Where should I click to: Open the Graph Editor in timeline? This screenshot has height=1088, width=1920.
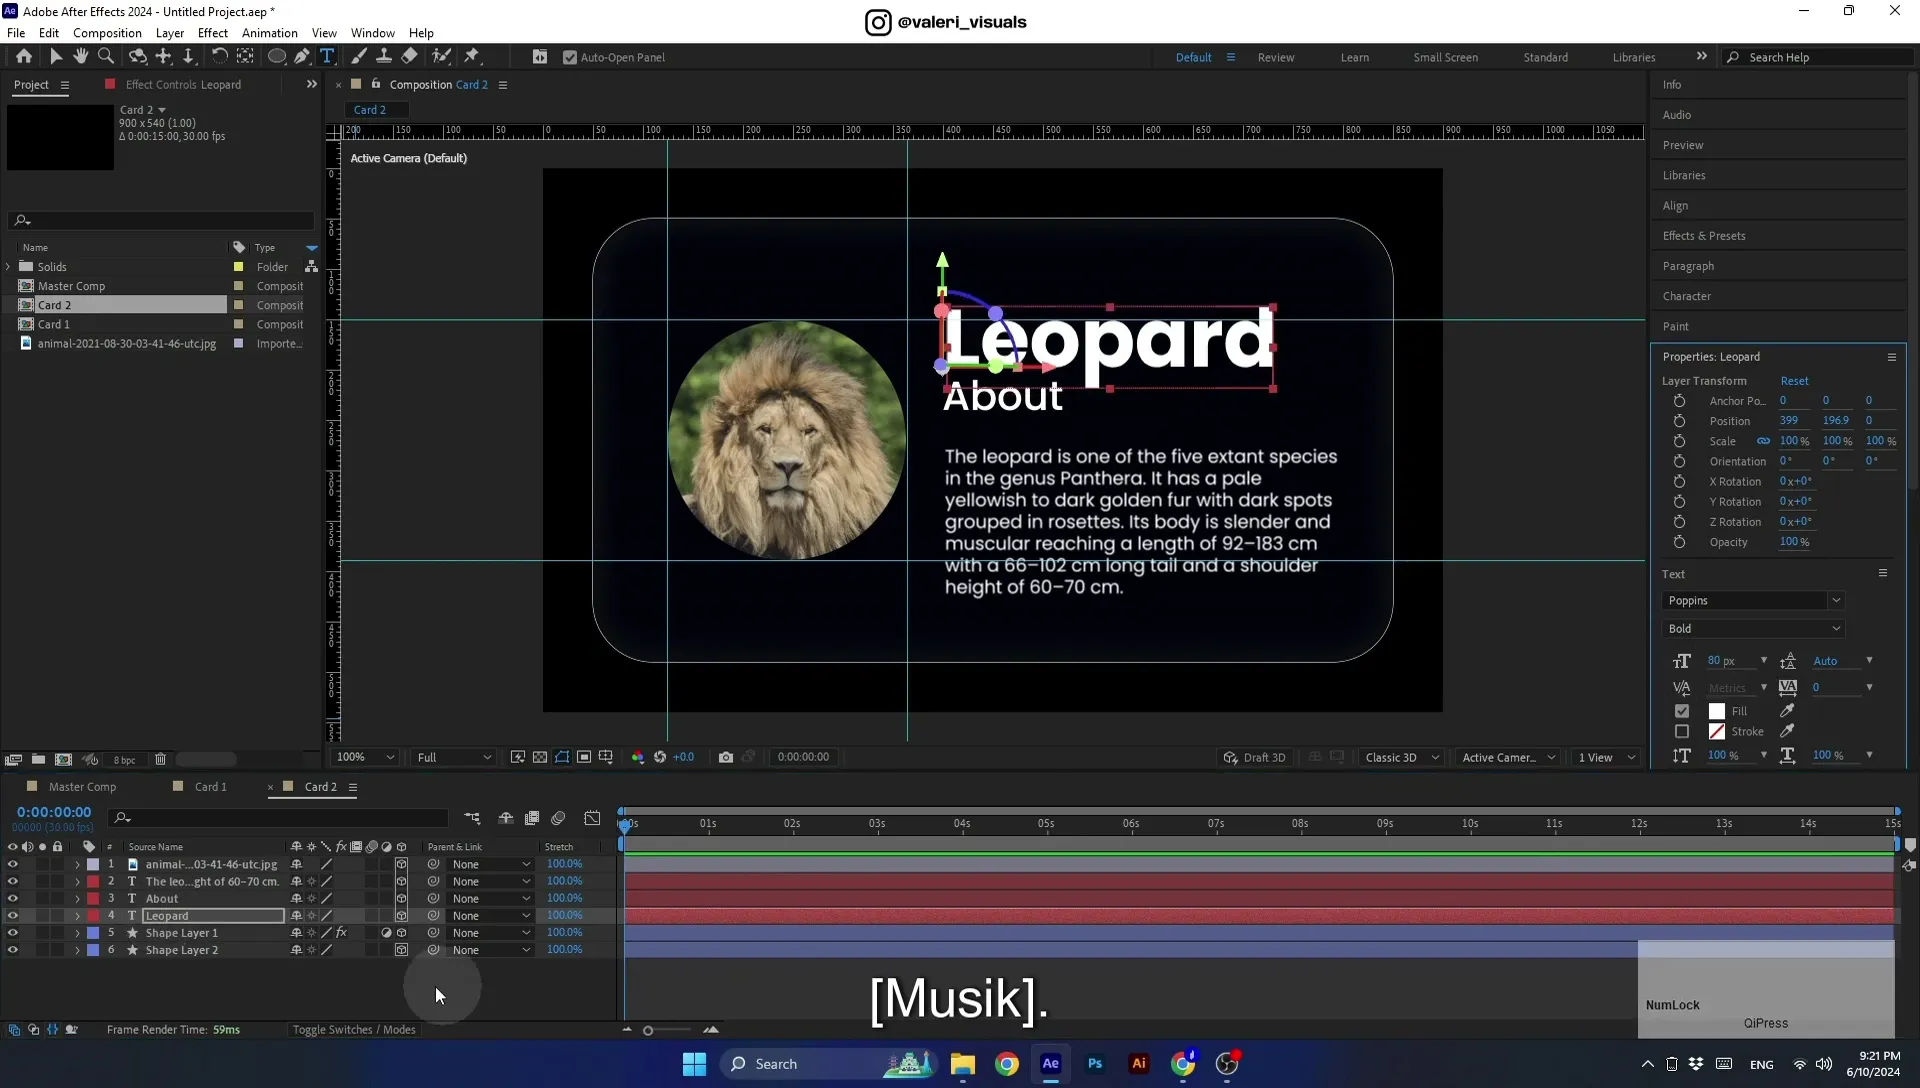point(593,818)
